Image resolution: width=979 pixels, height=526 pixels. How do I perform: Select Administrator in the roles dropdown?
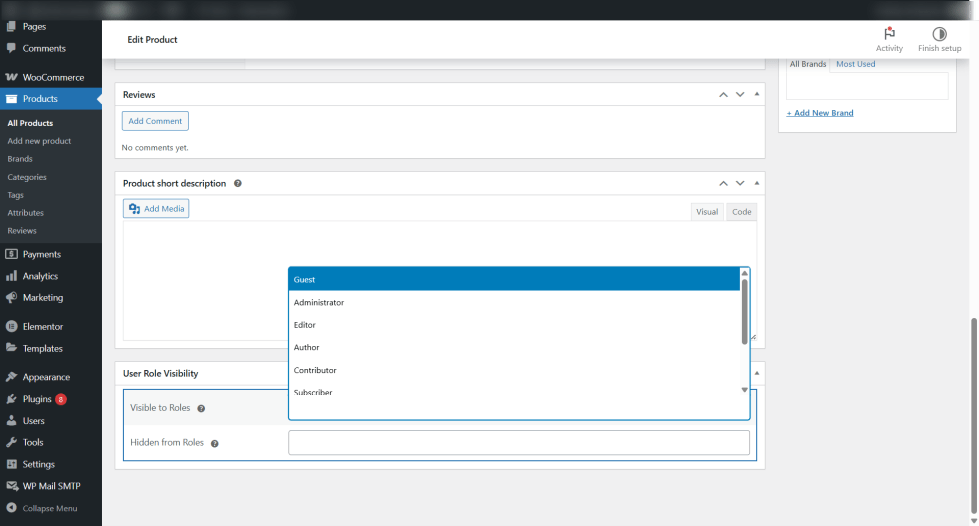514,302
